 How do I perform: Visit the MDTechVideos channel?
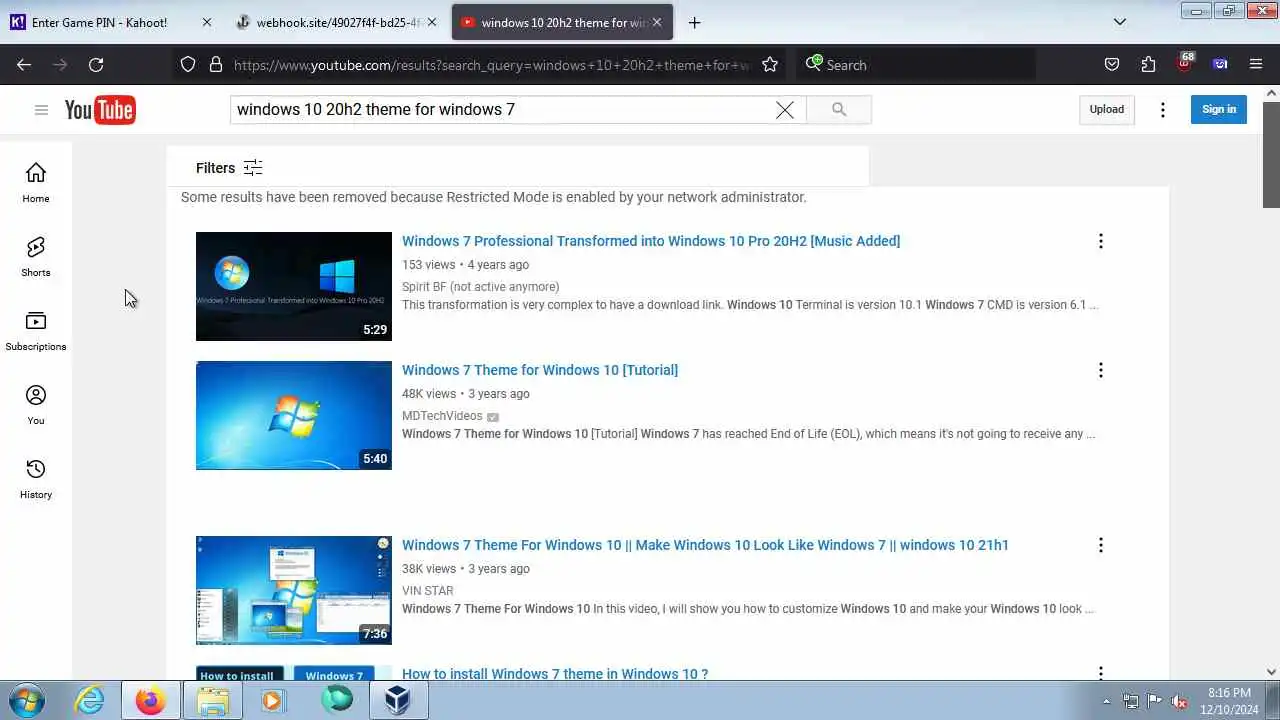click(x=442, y=416)
